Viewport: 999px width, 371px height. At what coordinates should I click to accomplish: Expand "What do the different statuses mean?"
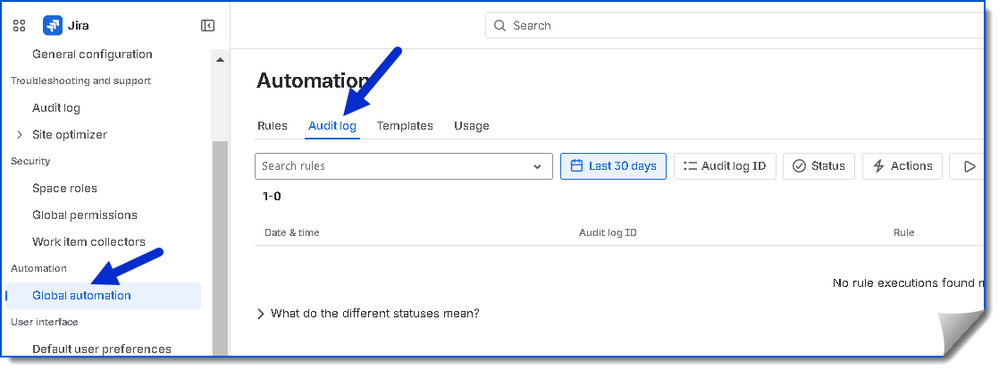tap(368, 314)
